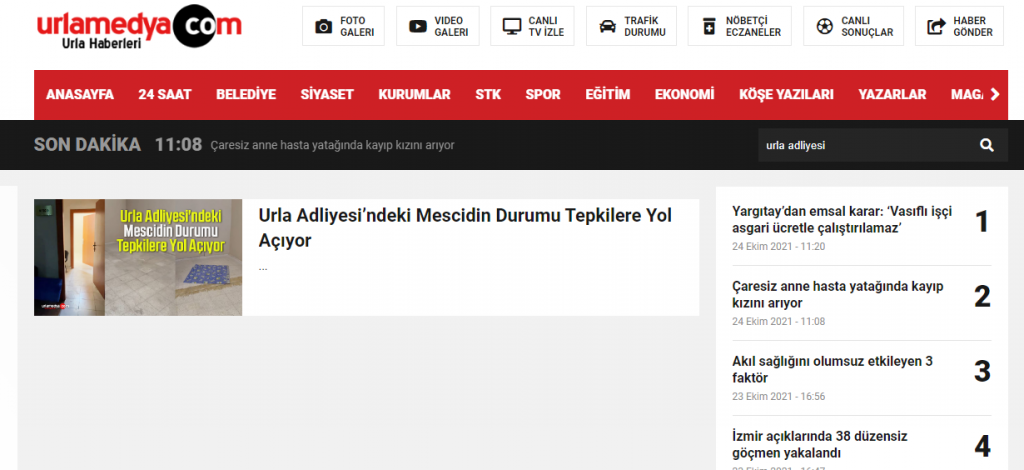
Task: Click the search magnifier icon
Action: (987, 145)
